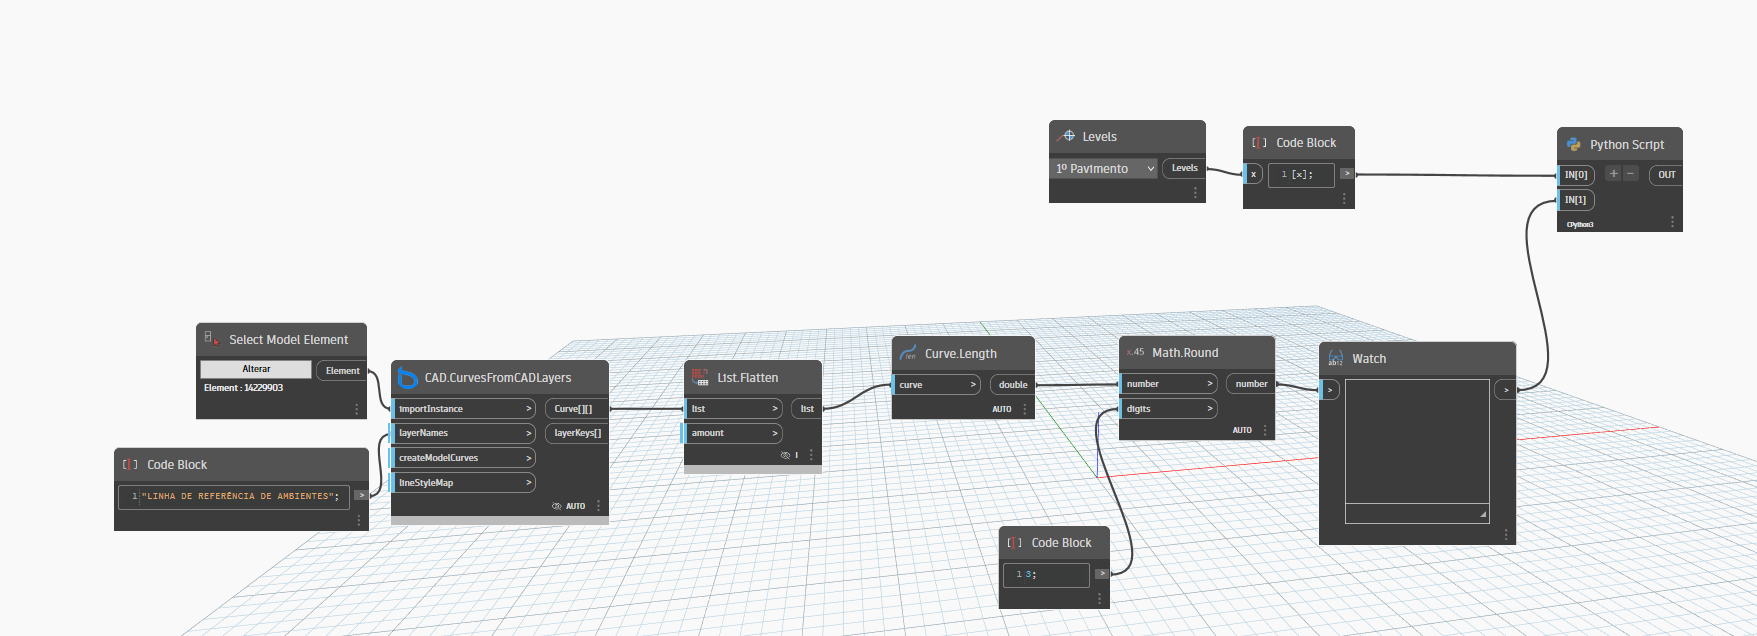Image resolution: width=1757 pixels, height=636 pixels.
Task: Toggle preview eye icon on List.Flatten node
Action: [785, 455]
